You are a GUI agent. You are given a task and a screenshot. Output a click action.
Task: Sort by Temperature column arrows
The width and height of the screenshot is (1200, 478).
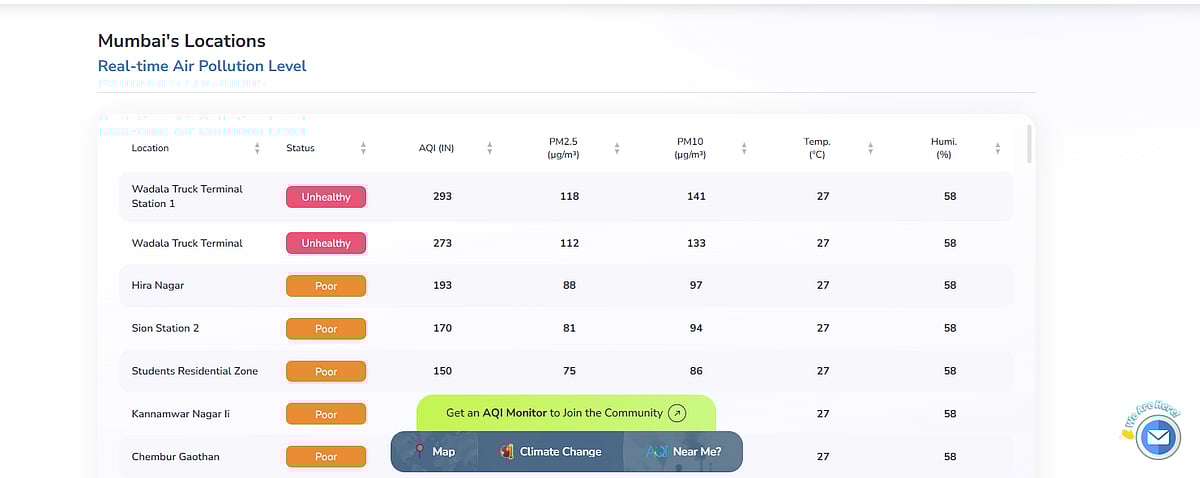click(870, 148)
